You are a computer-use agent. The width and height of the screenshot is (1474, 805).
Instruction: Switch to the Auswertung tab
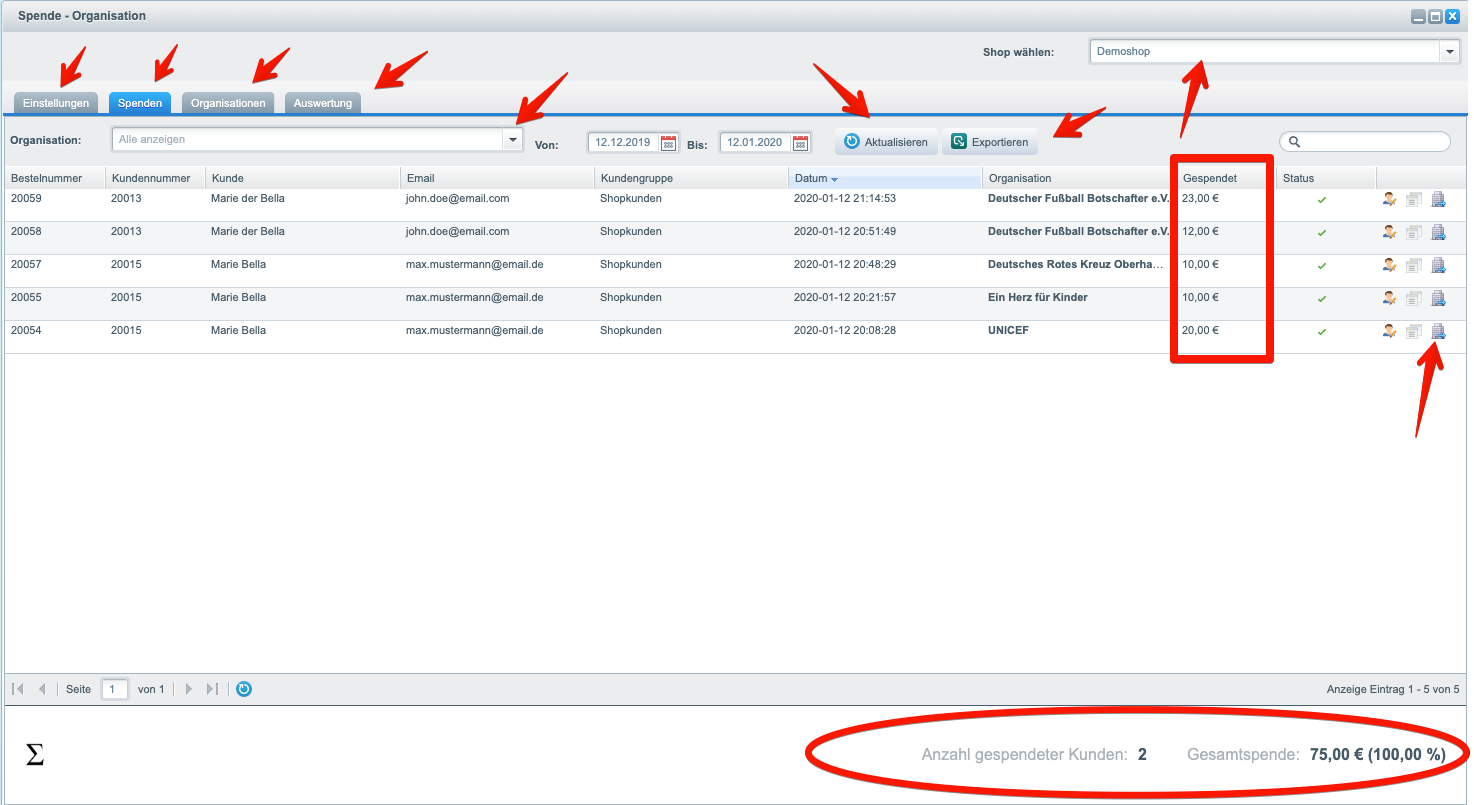click(x=323, y=103)
